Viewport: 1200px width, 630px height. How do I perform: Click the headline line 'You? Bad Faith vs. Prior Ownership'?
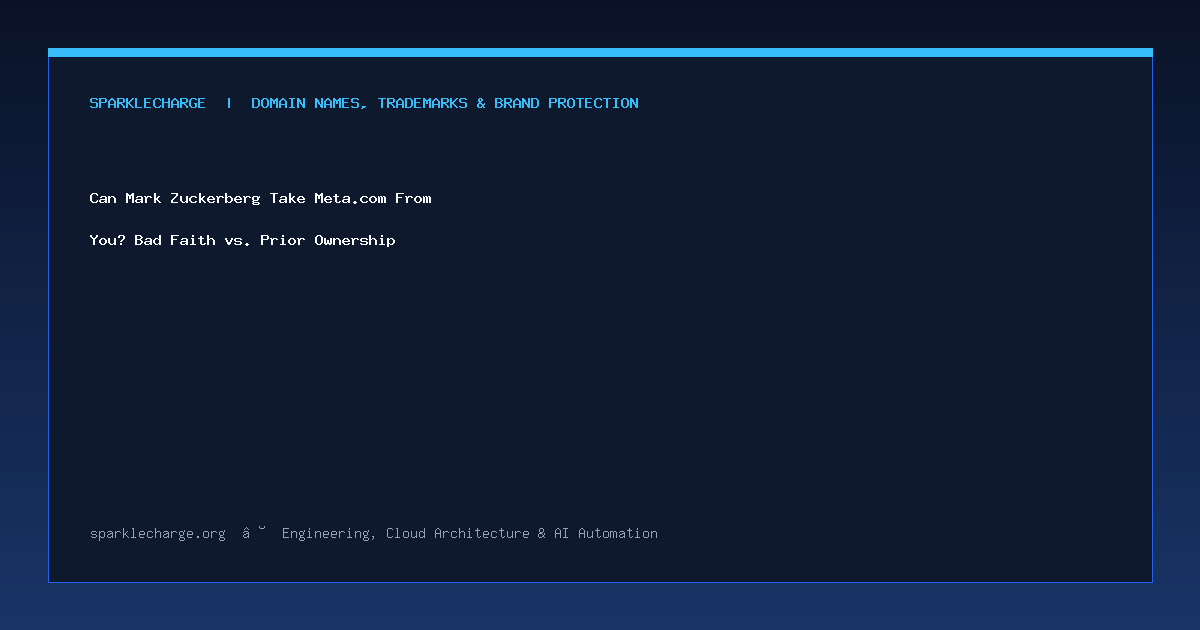click(243, 240)
